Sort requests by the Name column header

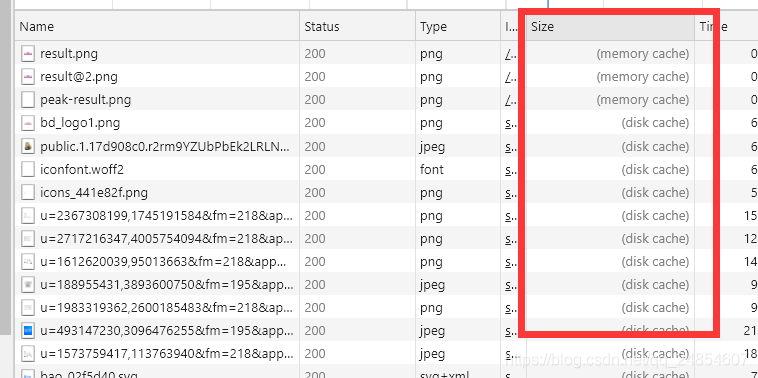click(x=157, y=27)
